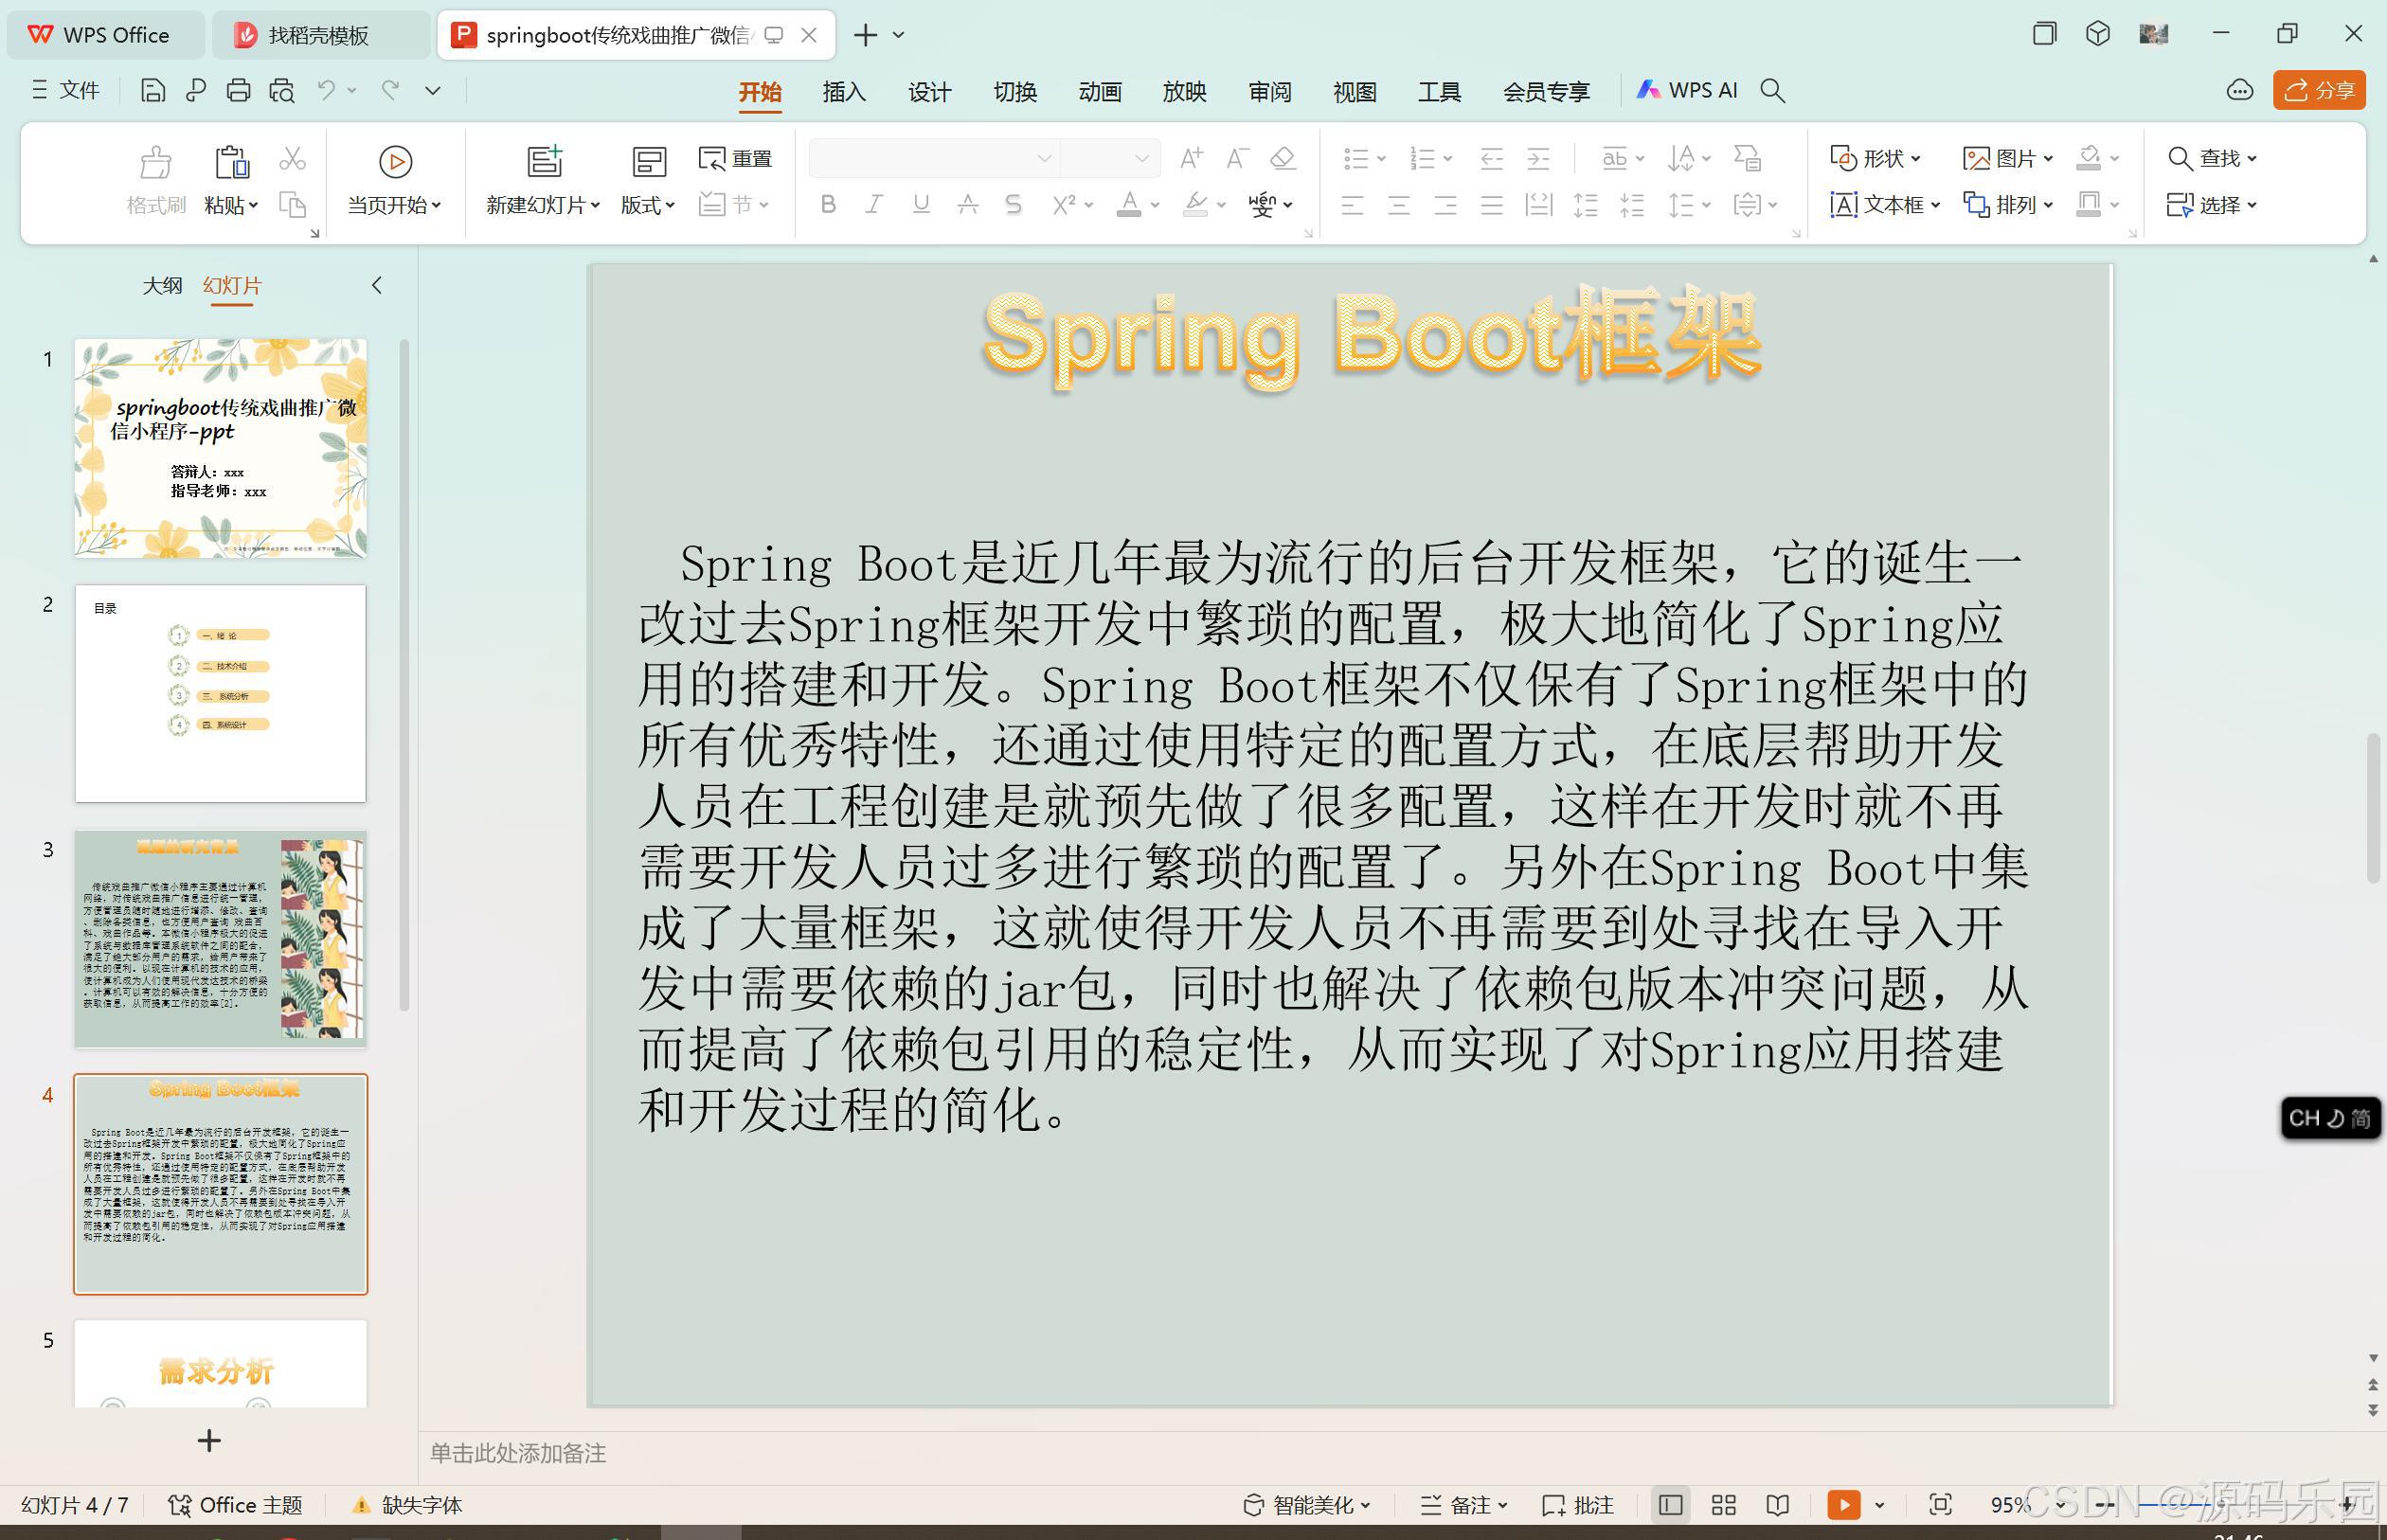This screenshot has height=1540, width=2387.
Task: Click the New Slide (新建幻灯片) icon
Action: (x=544, y=162)
